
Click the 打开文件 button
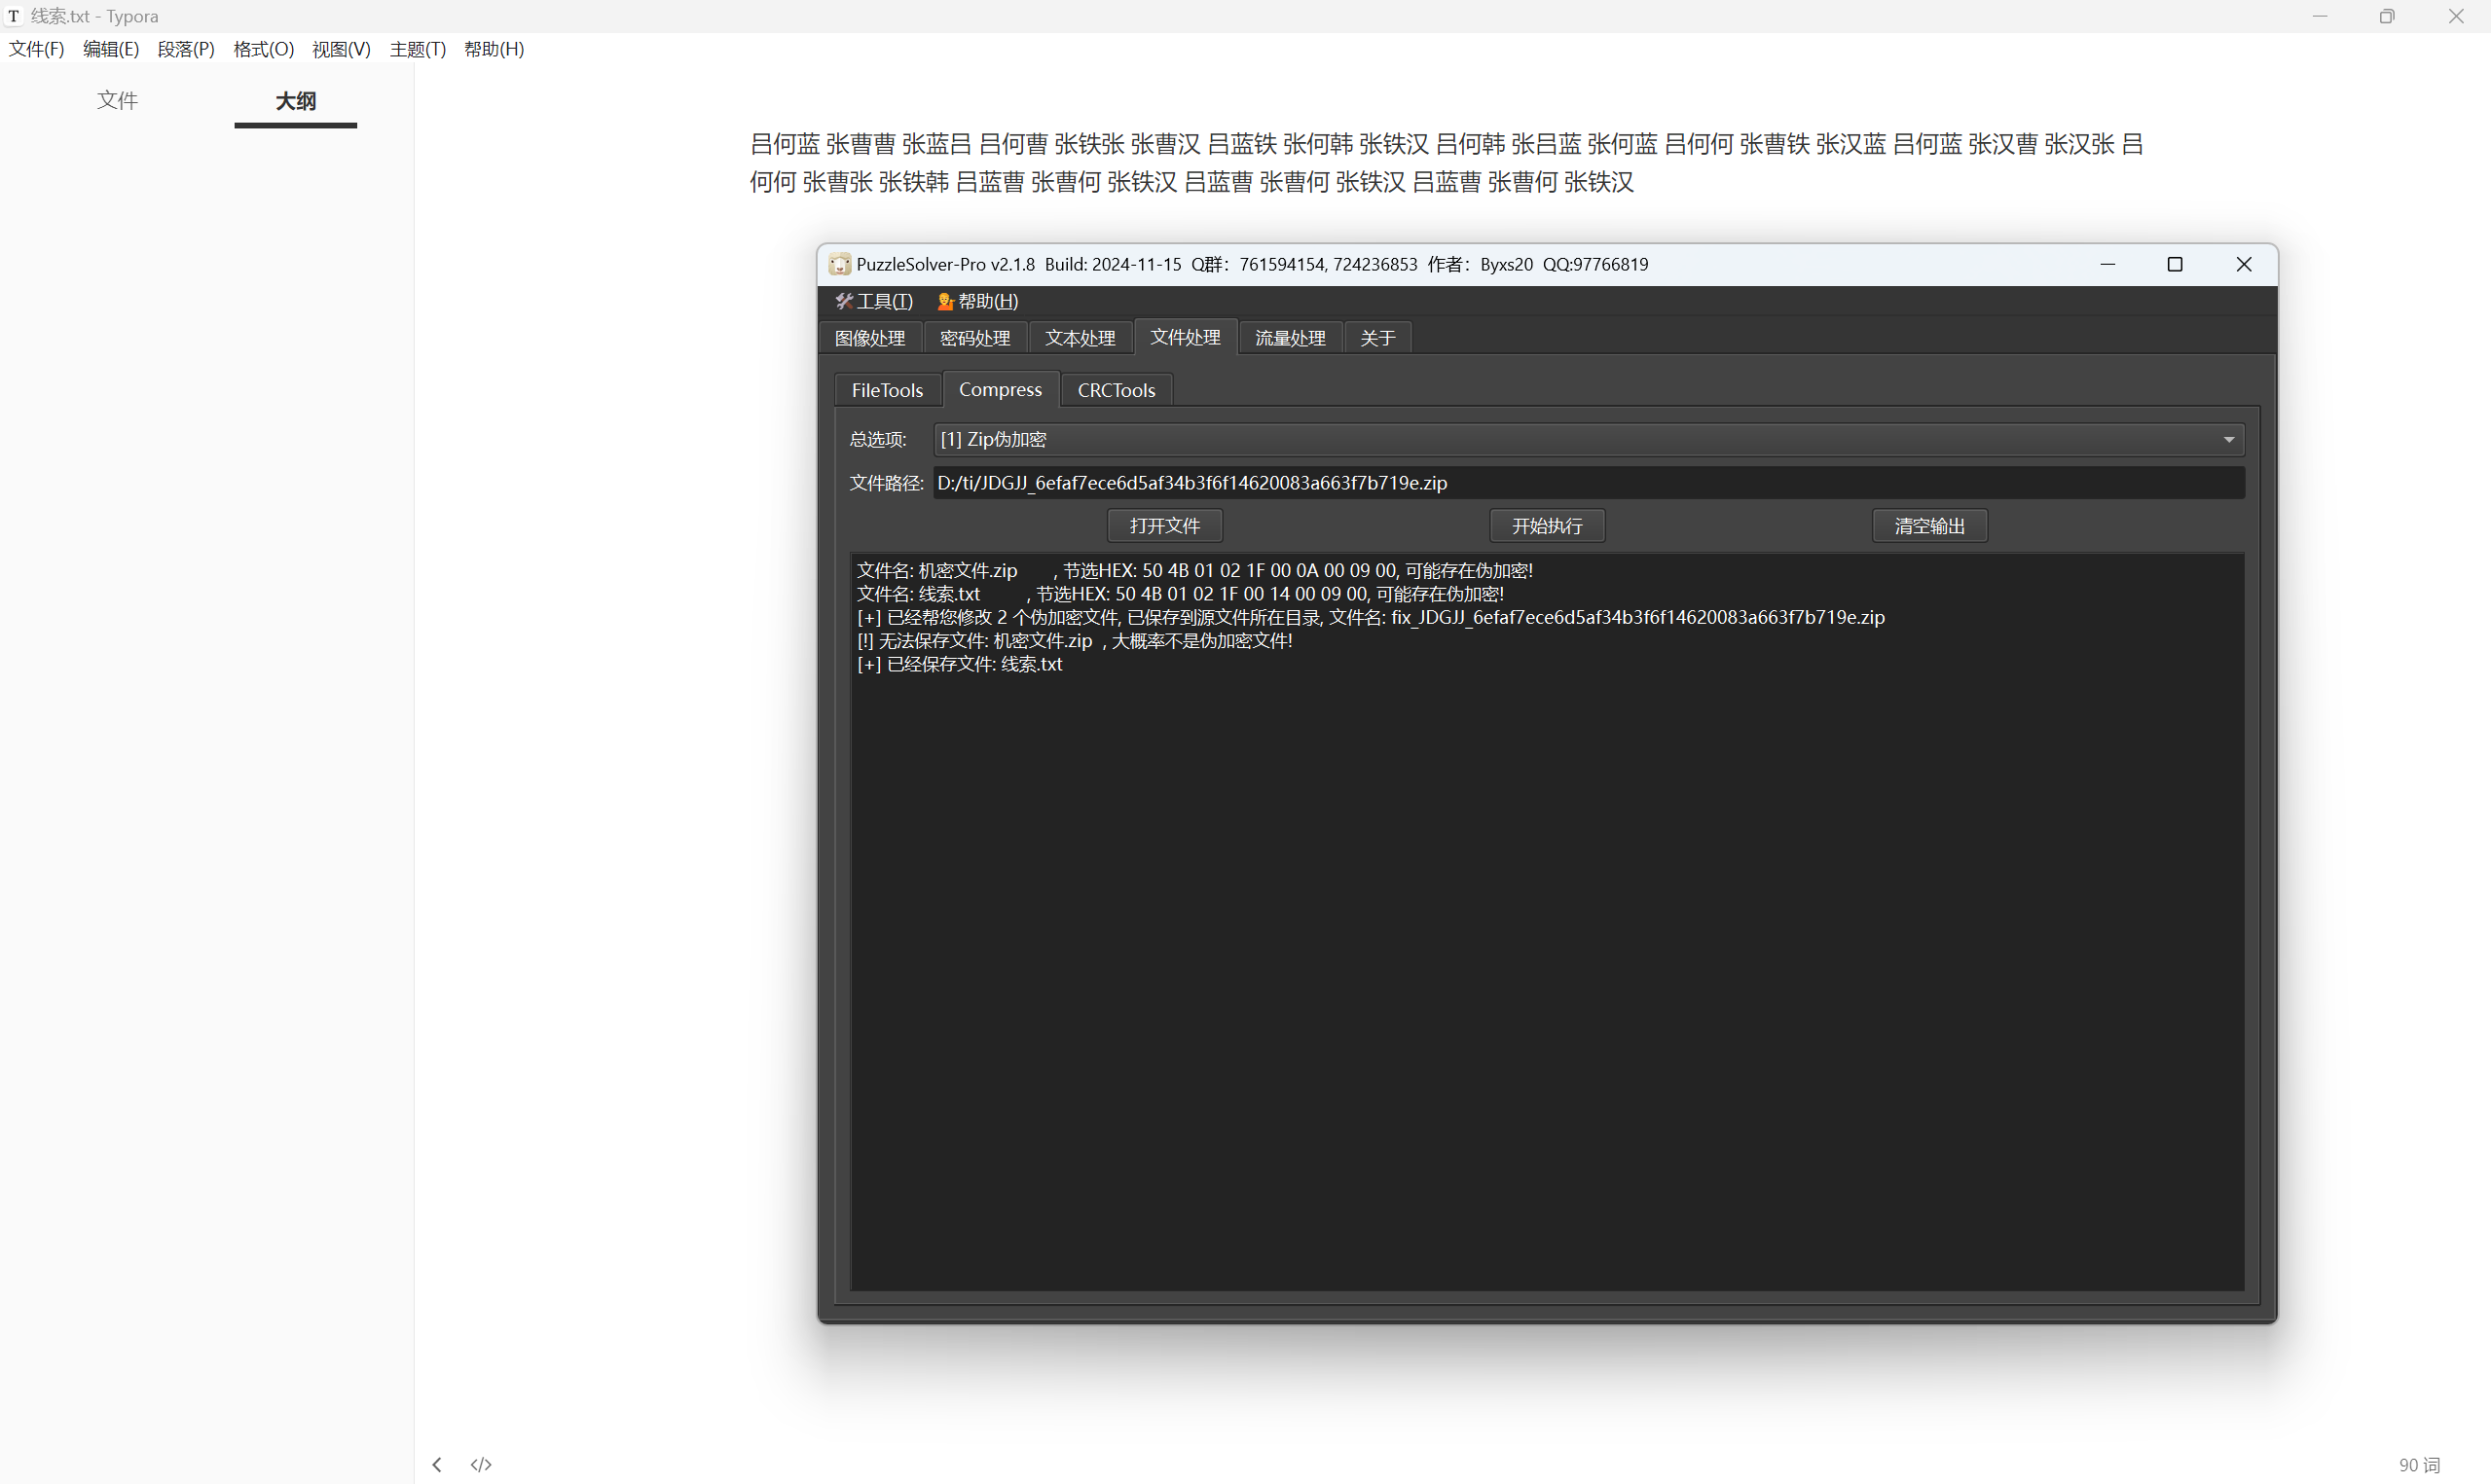pyautogui.click(x=1164, y=526)
